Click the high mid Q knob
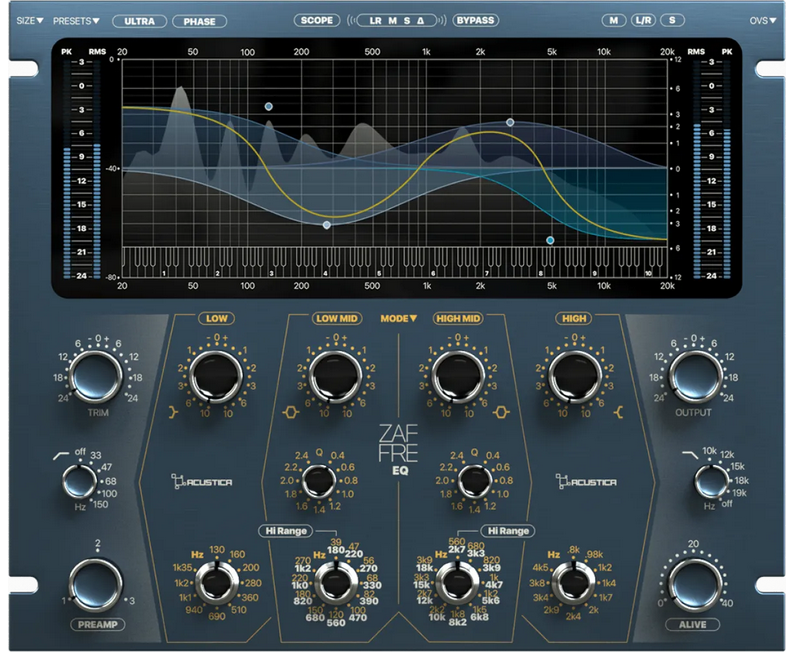 pyautogui.click(x=474, y=481)
